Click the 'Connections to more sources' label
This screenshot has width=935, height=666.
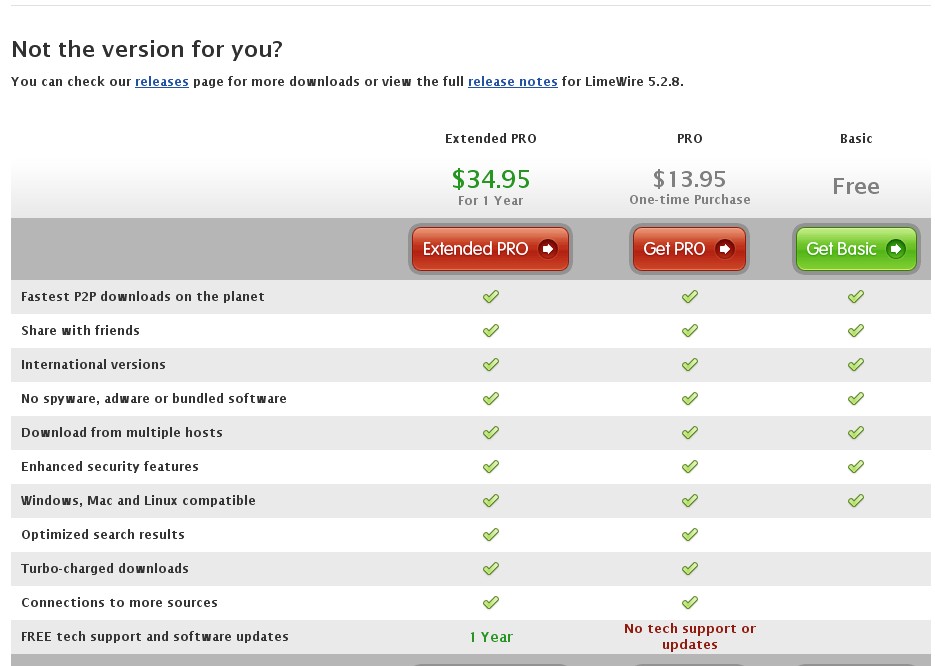coord(119,602)
